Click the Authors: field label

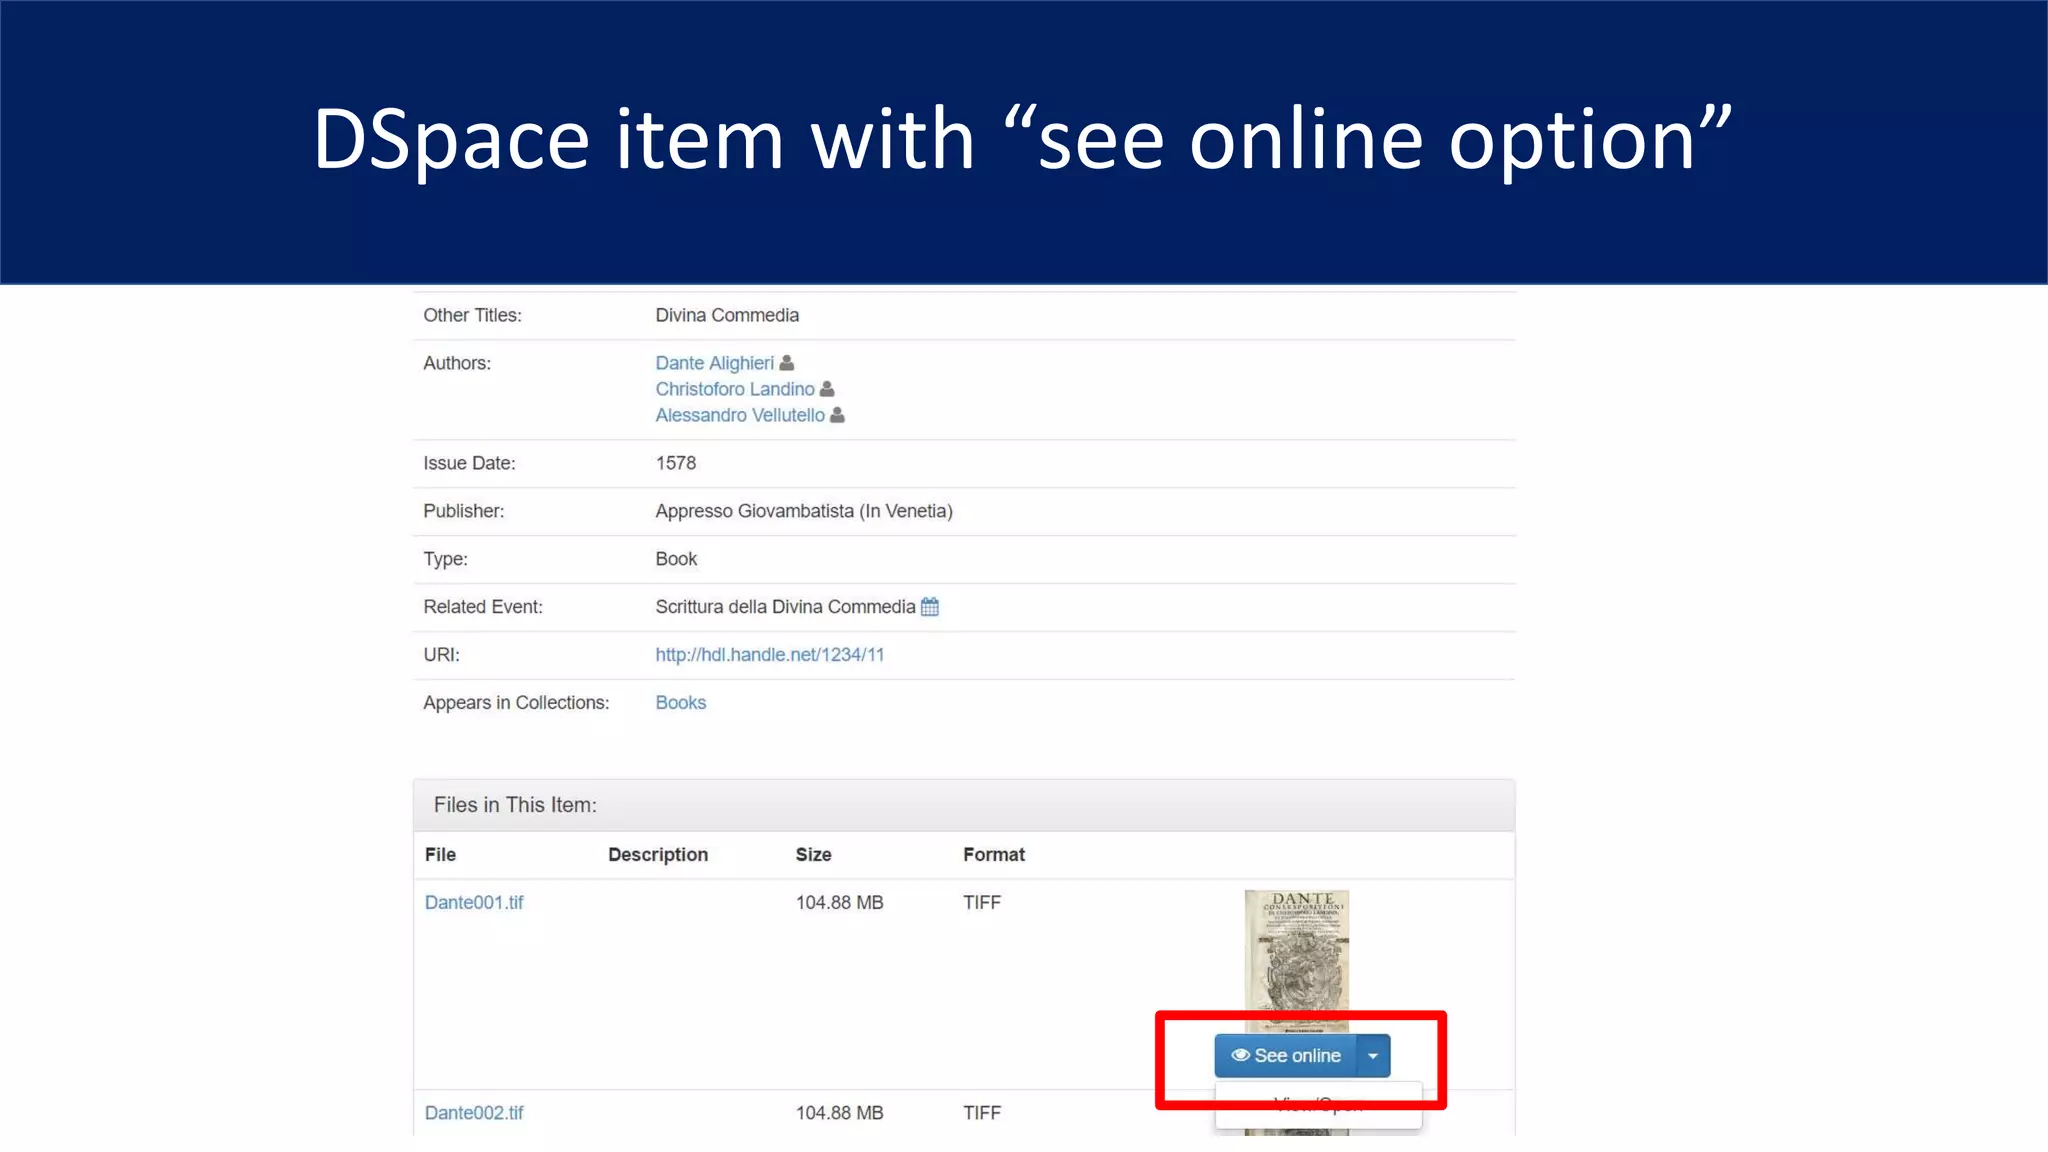point(457,363)
